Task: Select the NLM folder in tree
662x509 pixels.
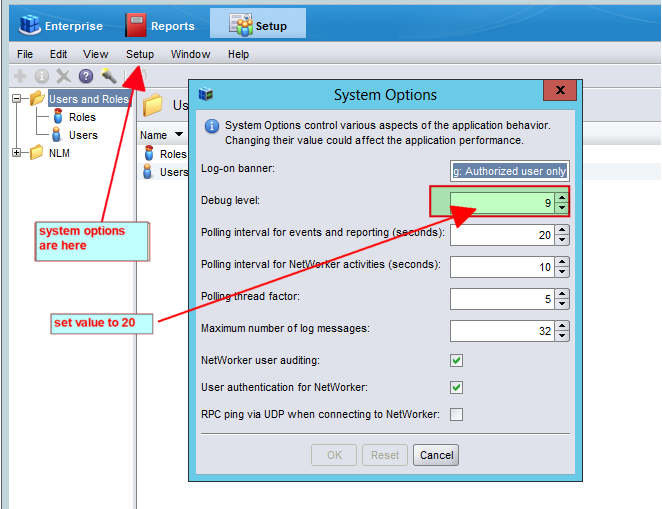Action: point(59,153)
